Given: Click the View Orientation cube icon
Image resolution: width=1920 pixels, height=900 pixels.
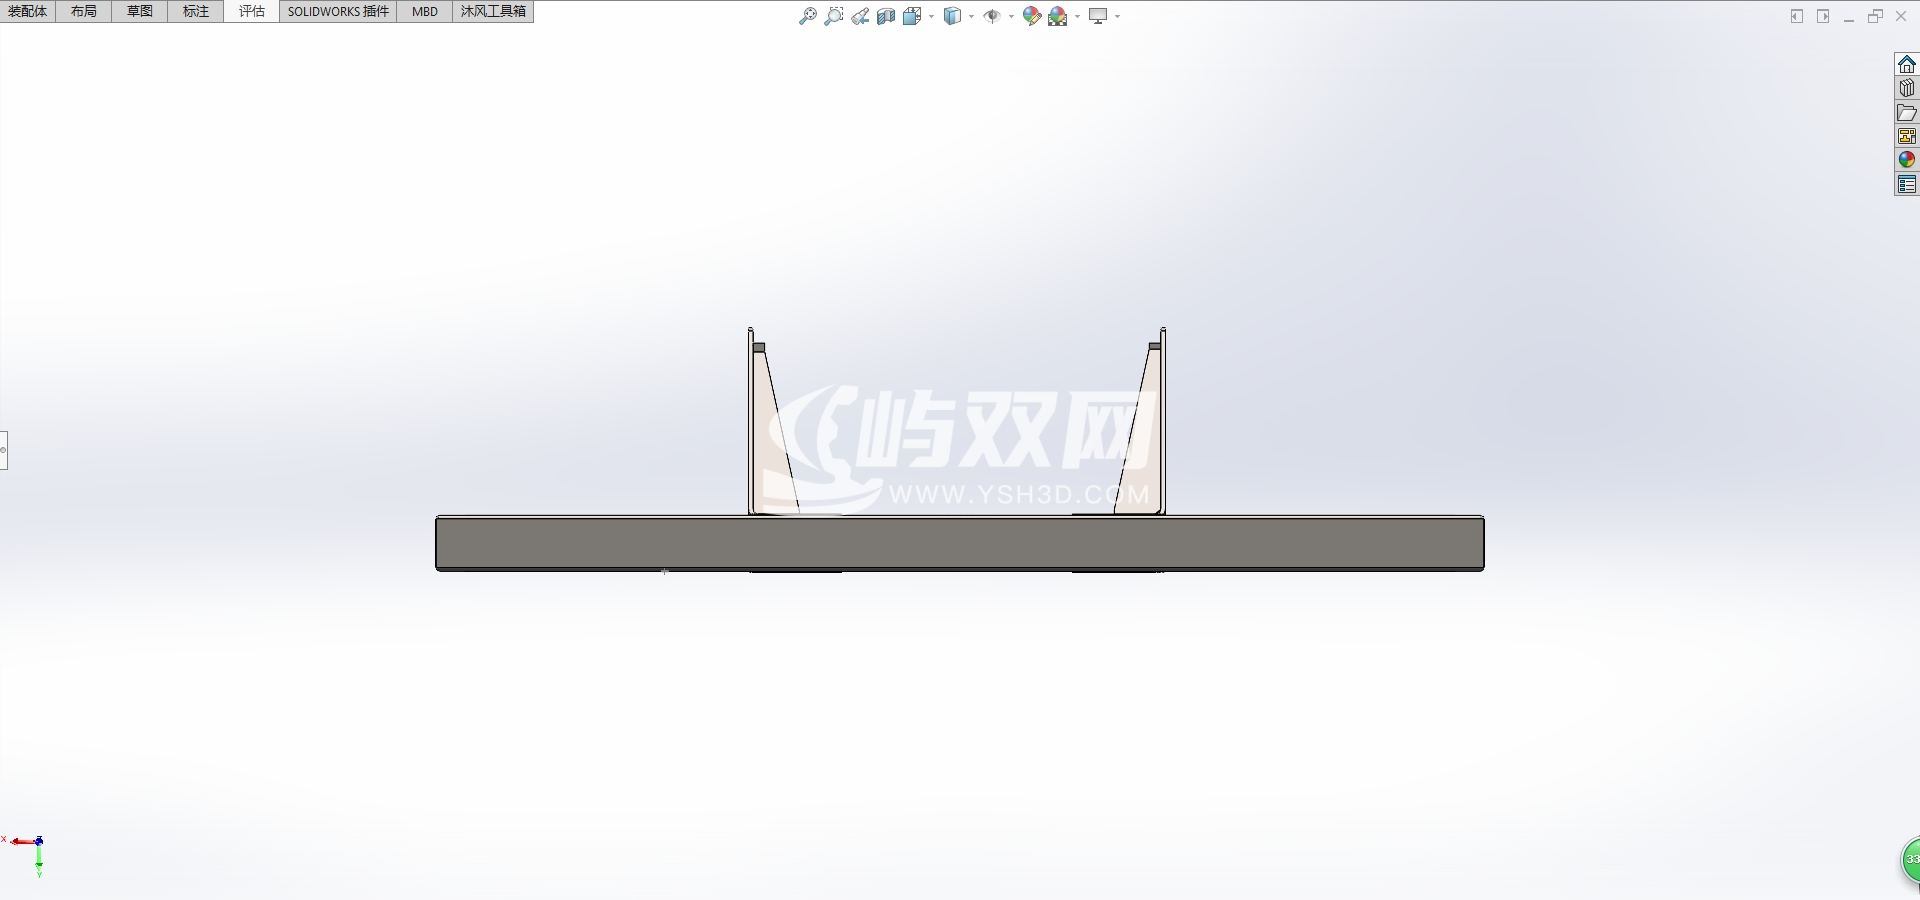Looking at the screenshot, I should point(912,16).
